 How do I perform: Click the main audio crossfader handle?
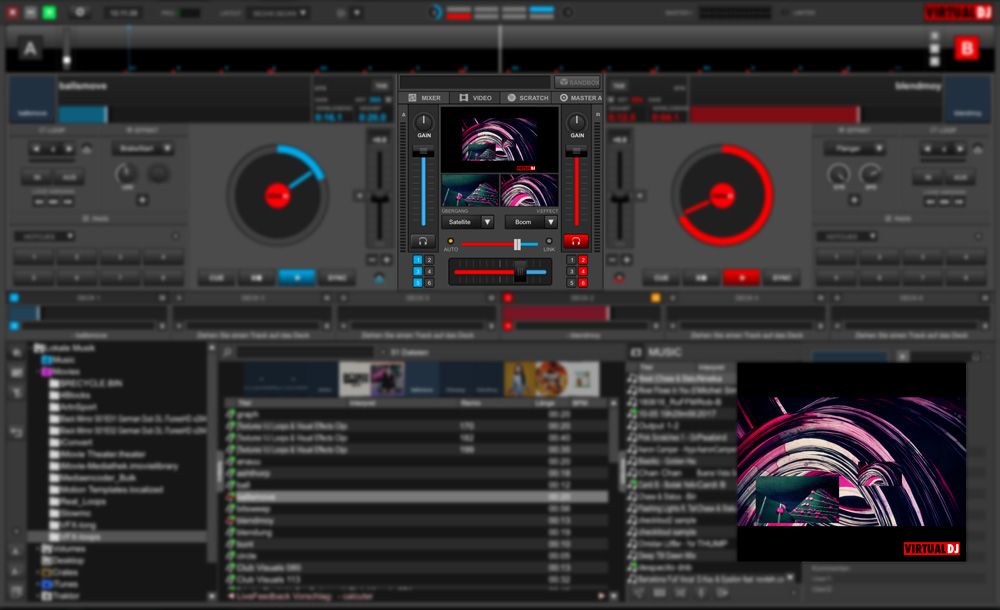(x=520, y=271)
